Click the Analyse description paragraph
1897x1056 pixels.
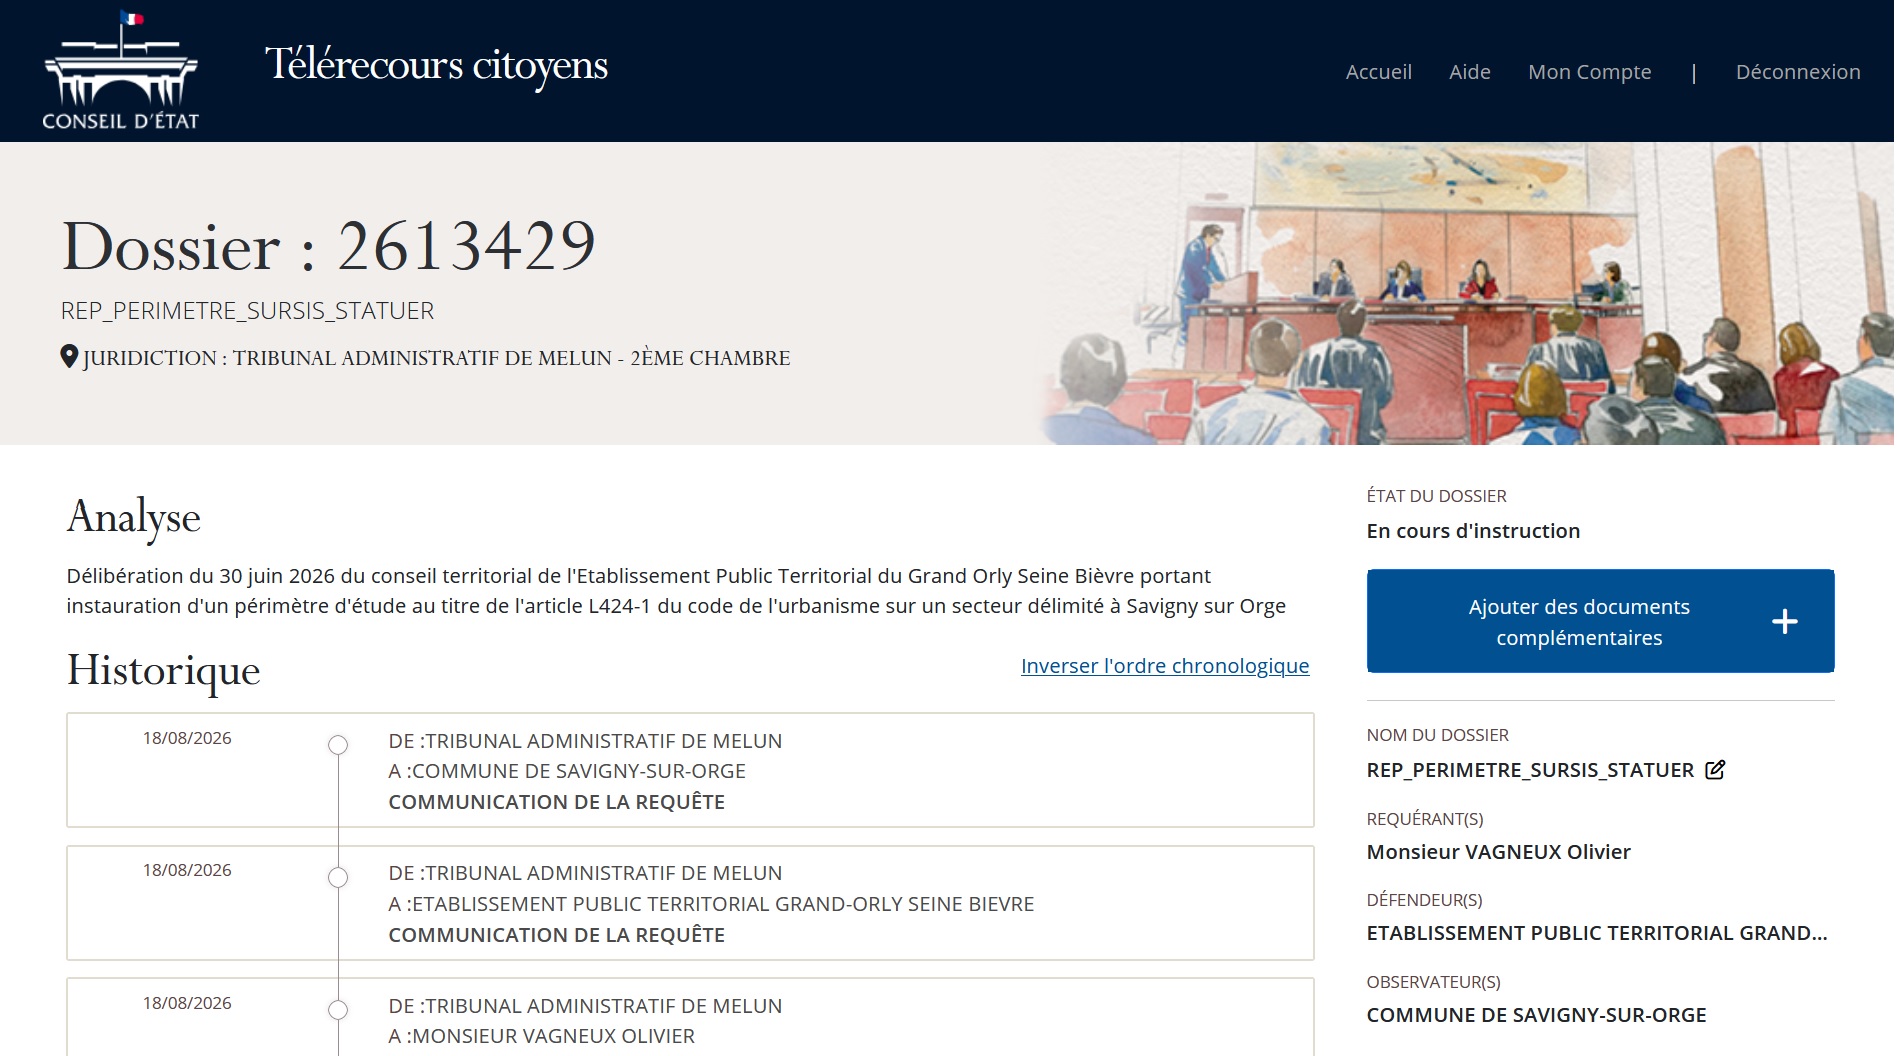(676, 591)
